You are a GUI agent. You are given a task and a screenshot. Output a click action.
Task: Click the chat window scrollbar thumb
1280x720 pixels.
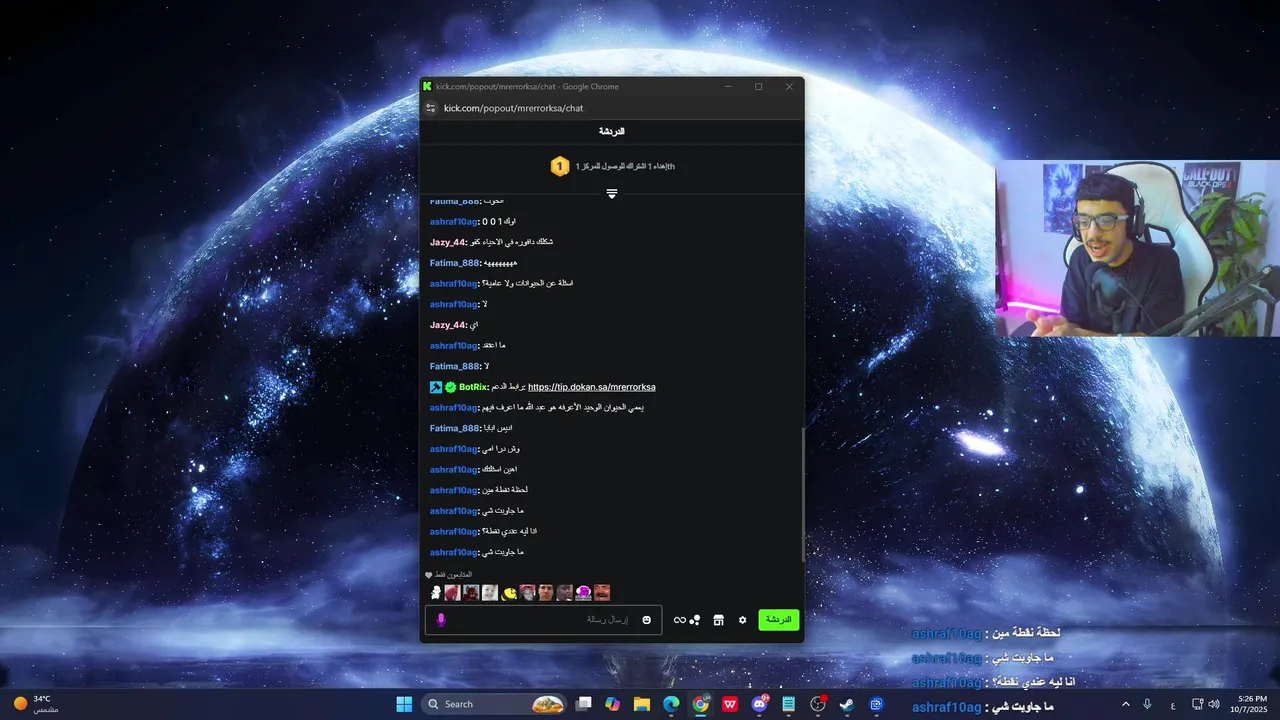[x=802, y=495]
